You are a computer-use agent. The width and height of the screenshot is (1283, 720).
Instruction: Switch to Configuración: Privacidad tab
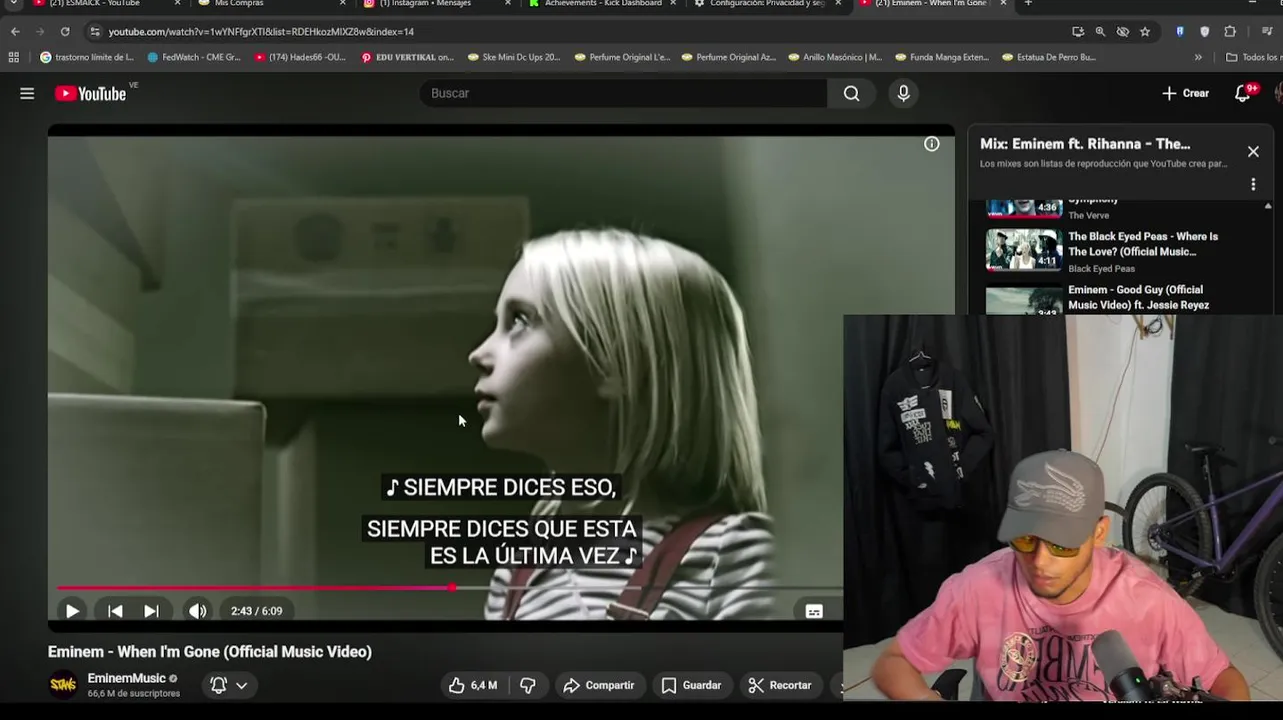point(767,4)
